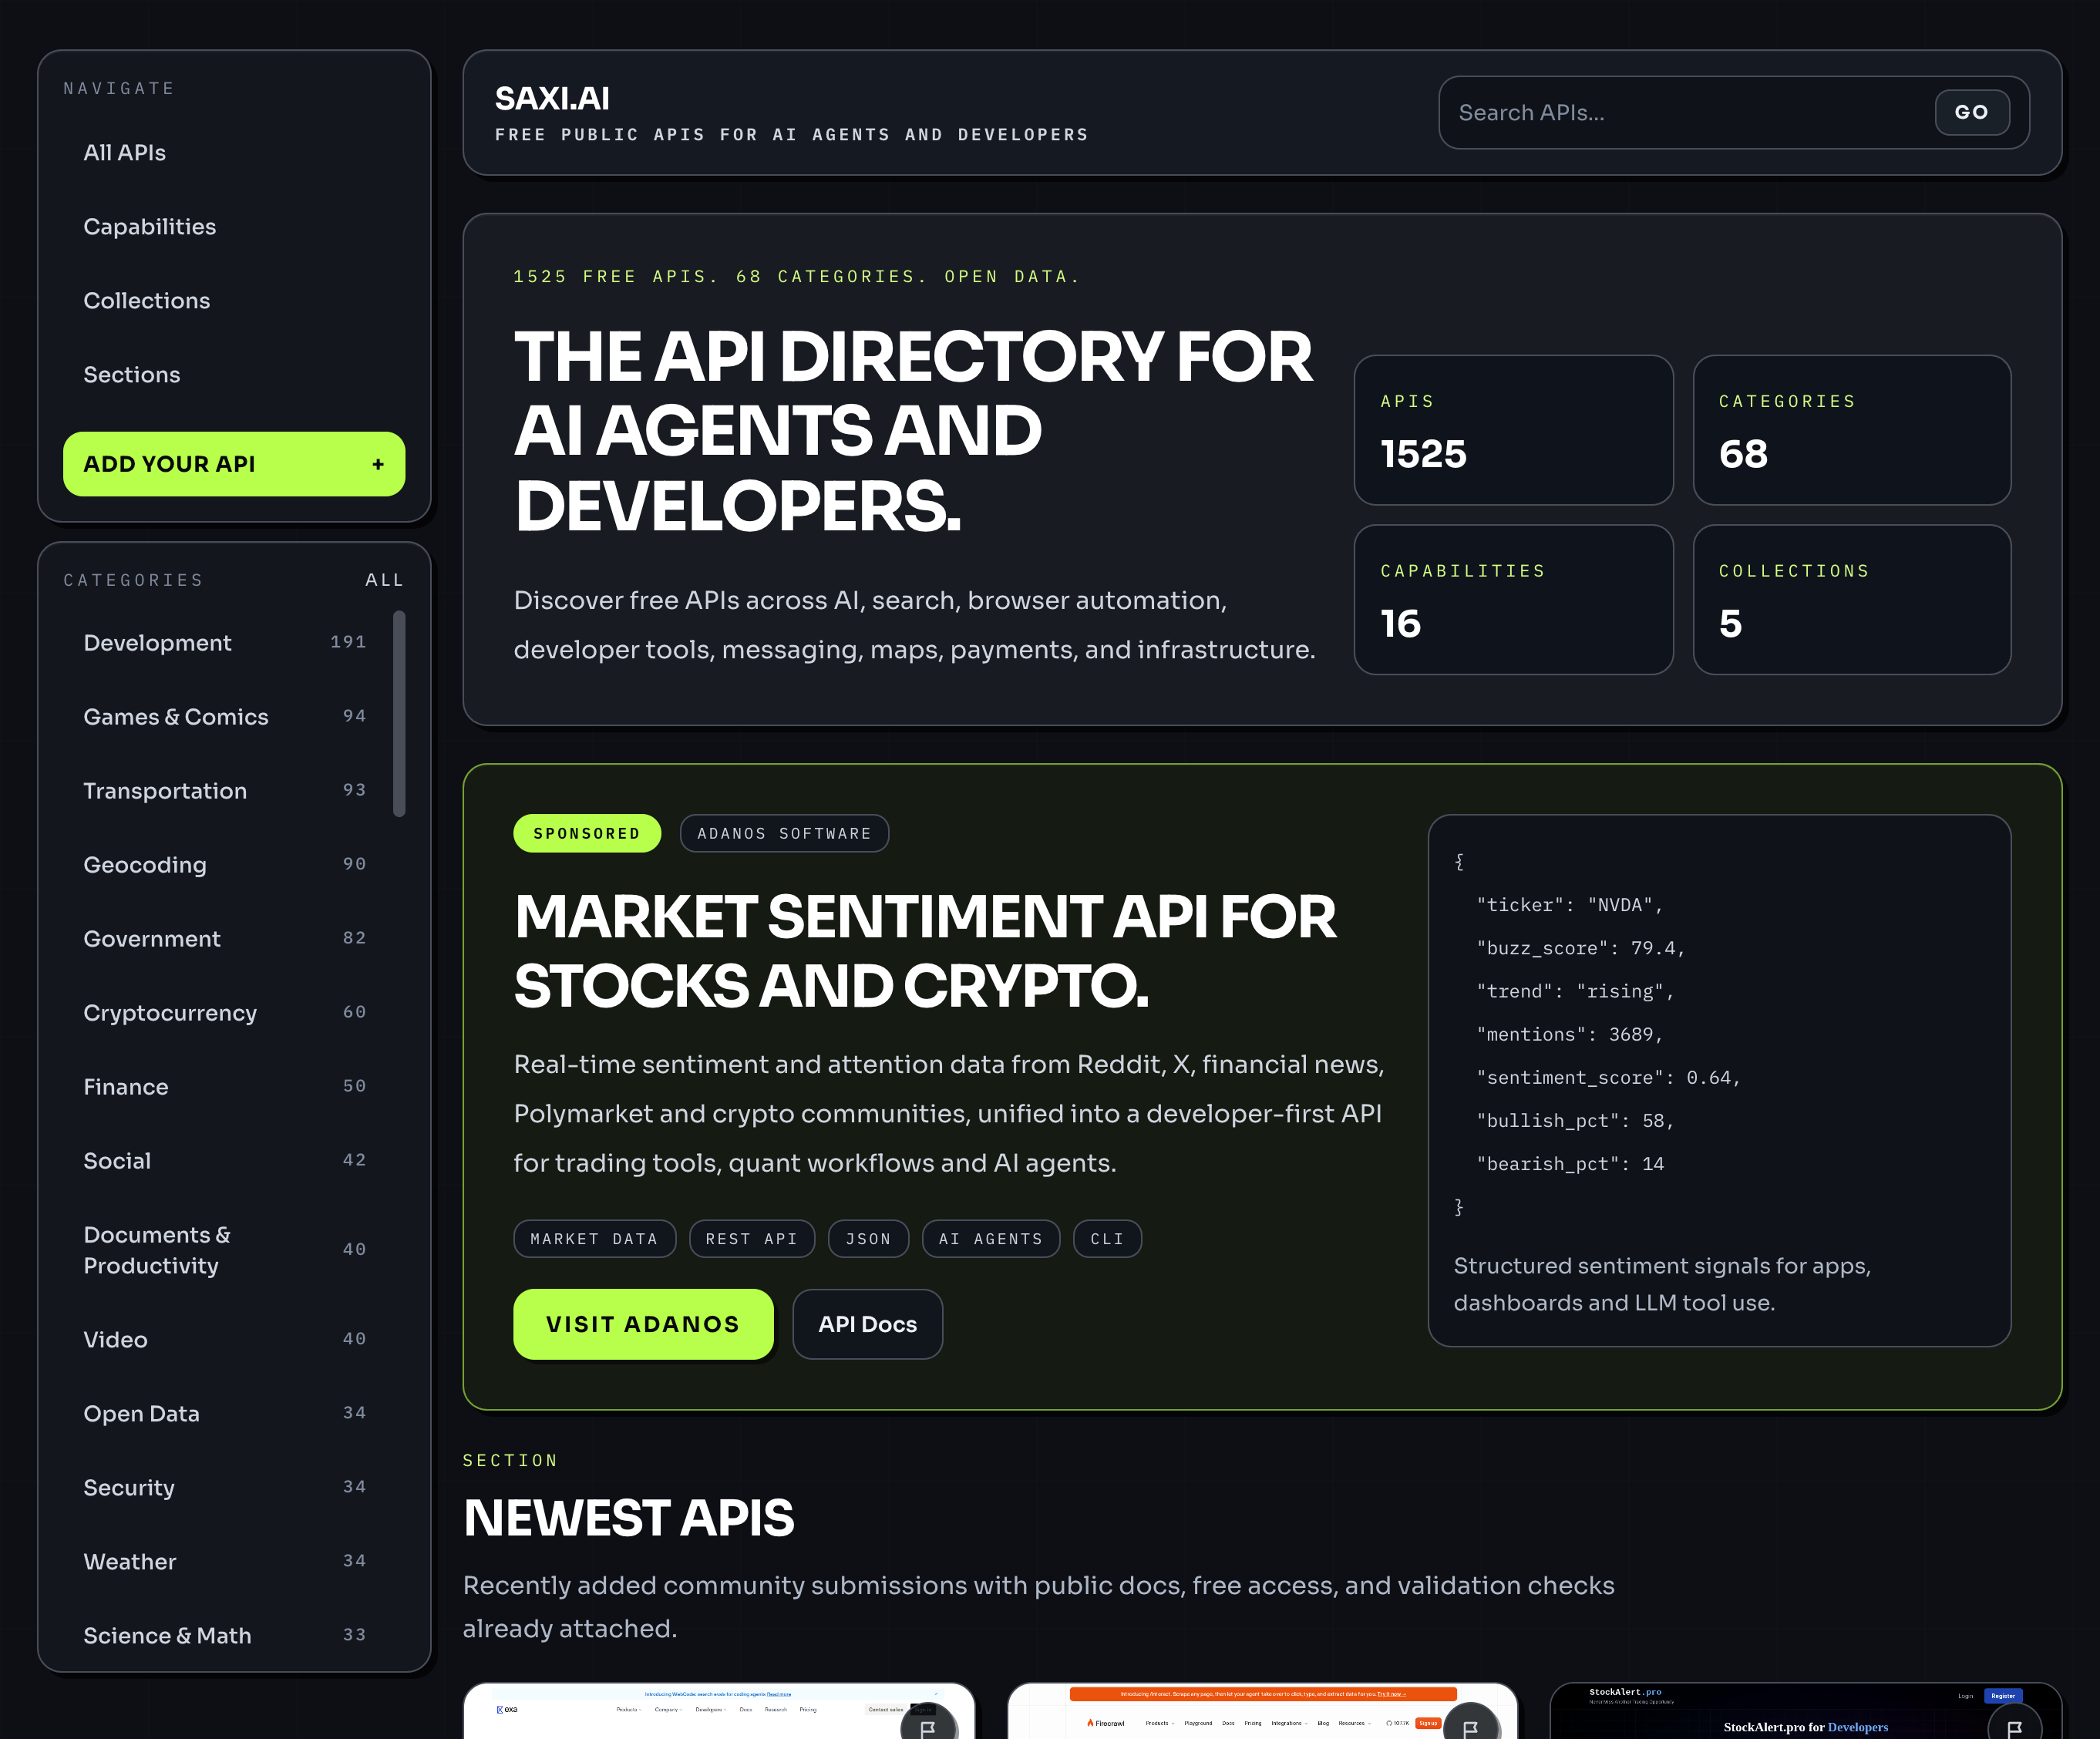Select the Weather category
The image size is (2100, 1739).
tap(225, 1562)
